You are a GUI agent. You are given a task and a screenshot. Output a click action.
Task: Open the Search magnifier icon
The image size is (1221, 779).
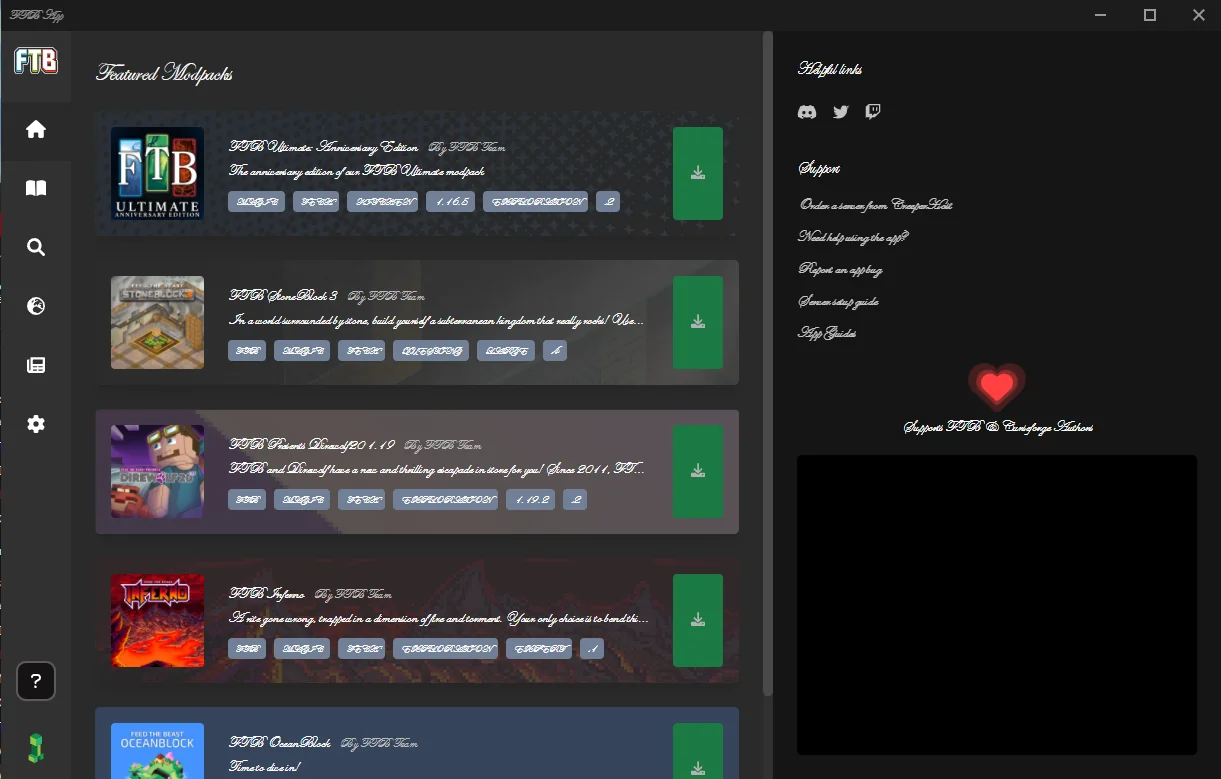[36, 247]
